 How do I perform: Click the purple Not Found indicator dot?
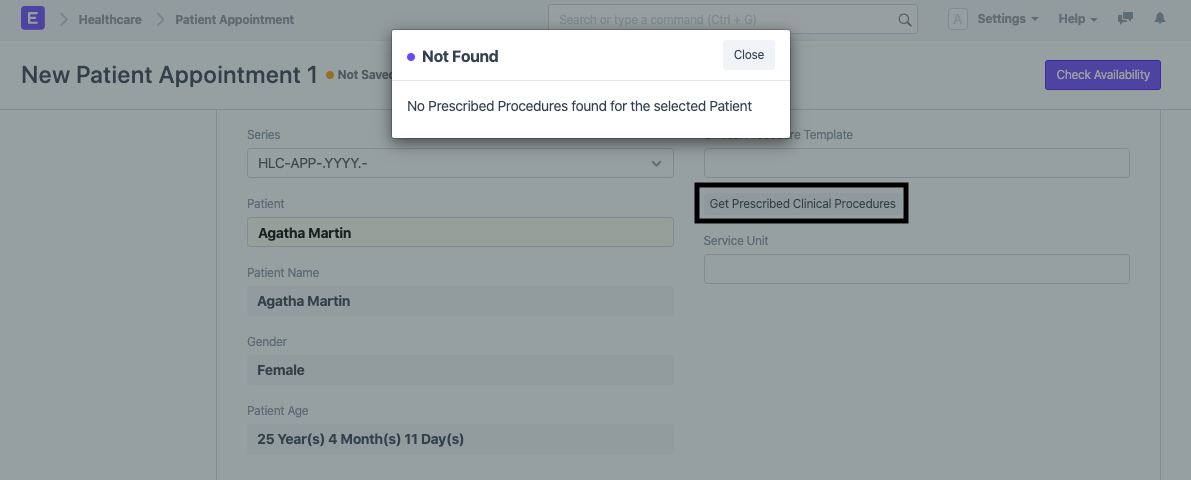coord(411,57)
